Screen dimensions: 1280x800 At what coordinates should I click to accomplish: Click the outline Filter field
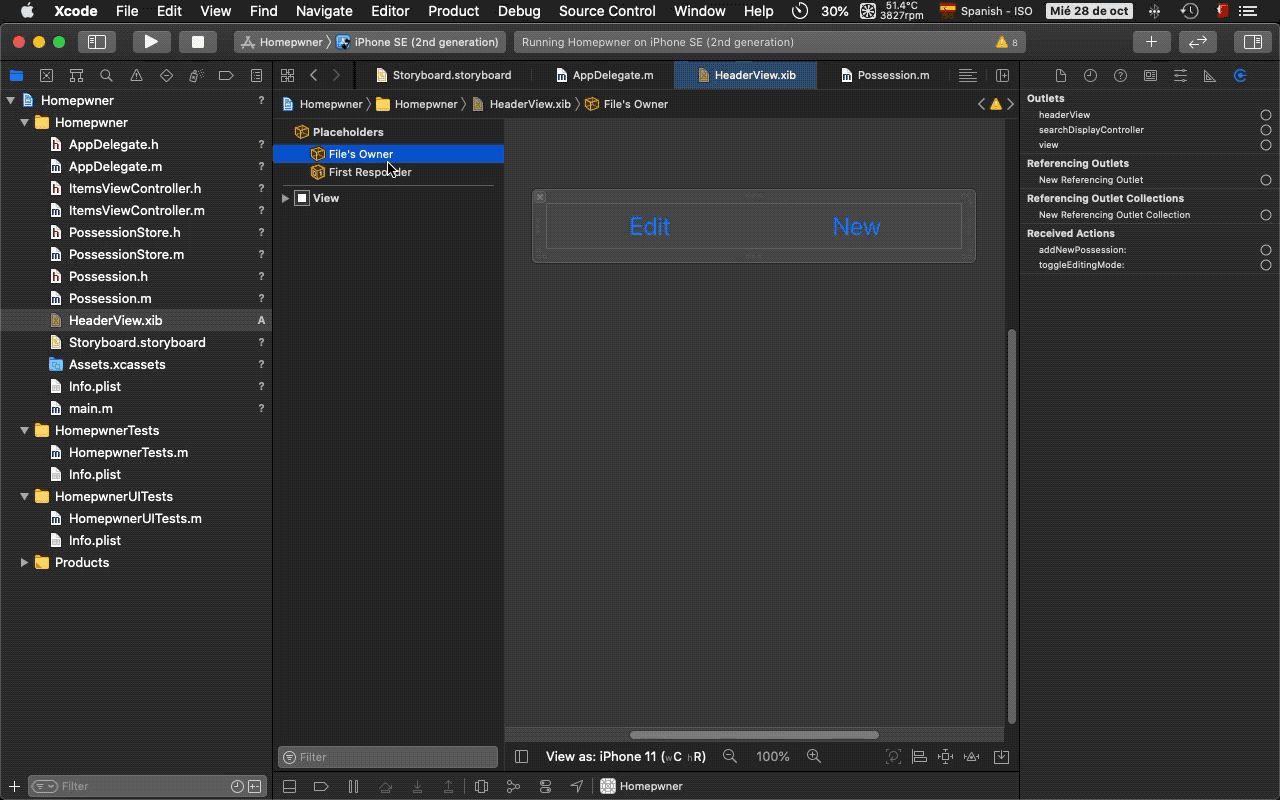coord(388,757)
